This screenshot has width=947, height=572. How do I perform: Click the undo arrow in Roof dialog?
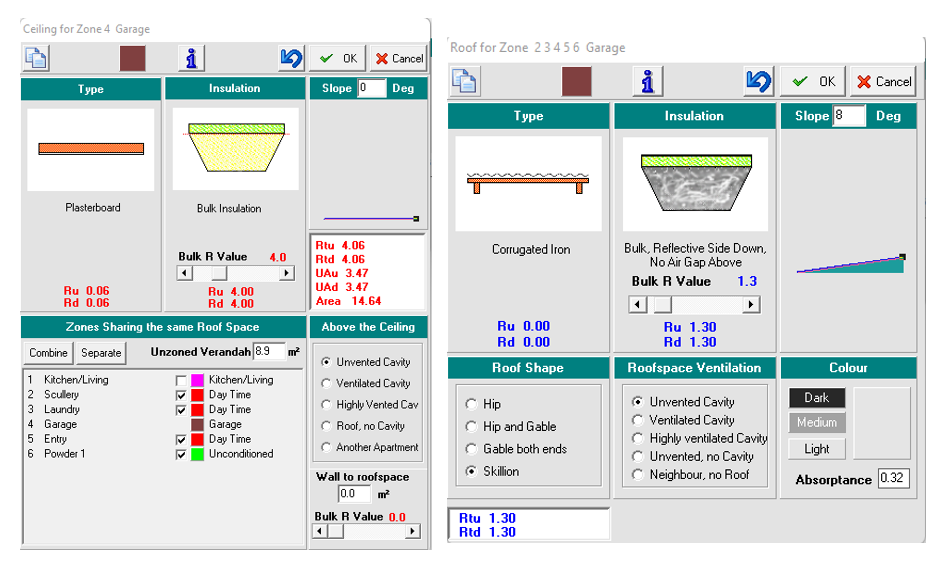click(759, 81)
